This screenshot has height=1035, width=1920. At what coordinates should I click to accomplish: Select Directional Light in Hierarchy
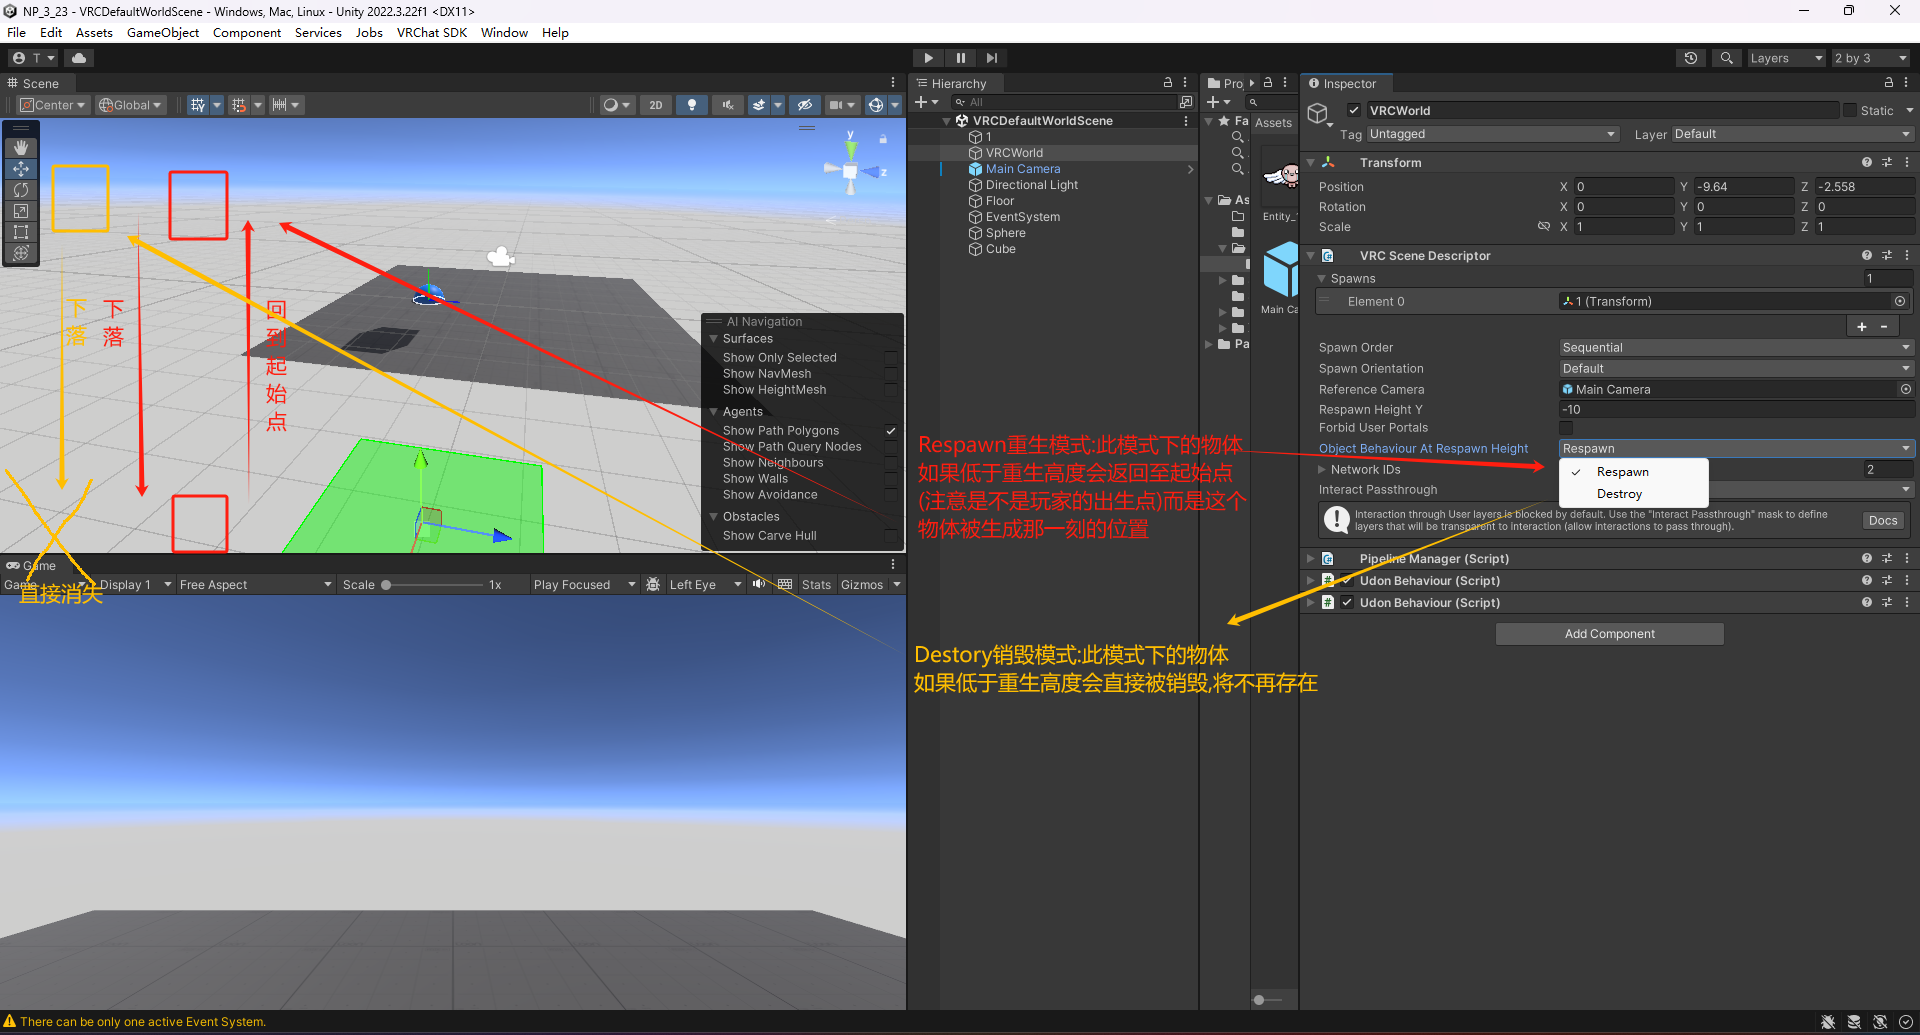coord(1032,185)
